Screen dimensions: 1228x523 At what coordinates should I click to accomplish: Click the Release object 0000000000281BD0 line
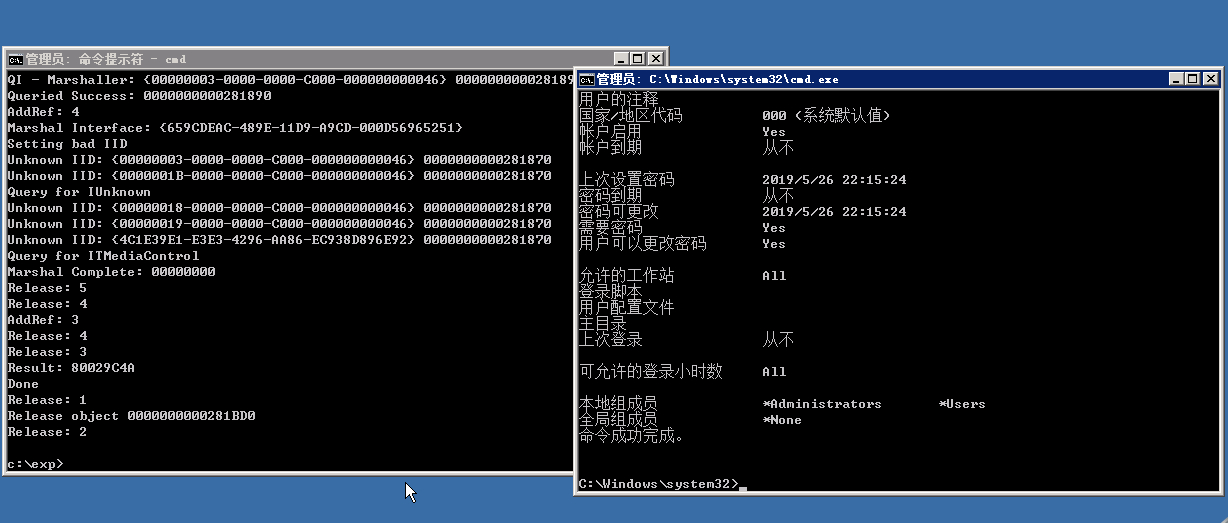(x=131, y=416)
